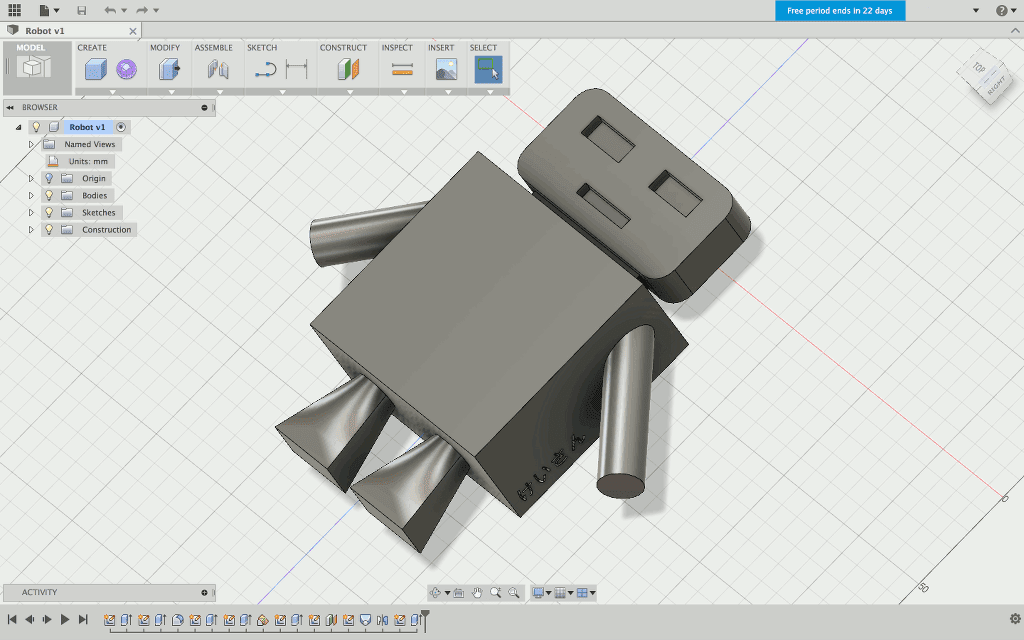This screenshot has width=1024, height=640.
Task: Open the Create menu dropdown arrow
Action: click(x=113, y=92)
